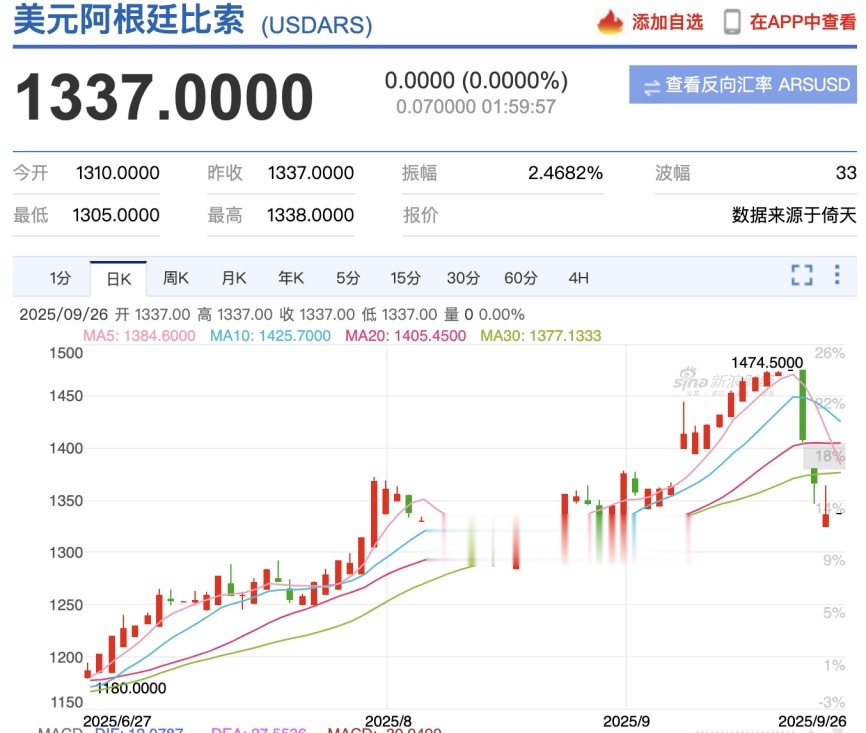Open 在APP中查看 link
866x733 pixels.
(x=802, y=22)
